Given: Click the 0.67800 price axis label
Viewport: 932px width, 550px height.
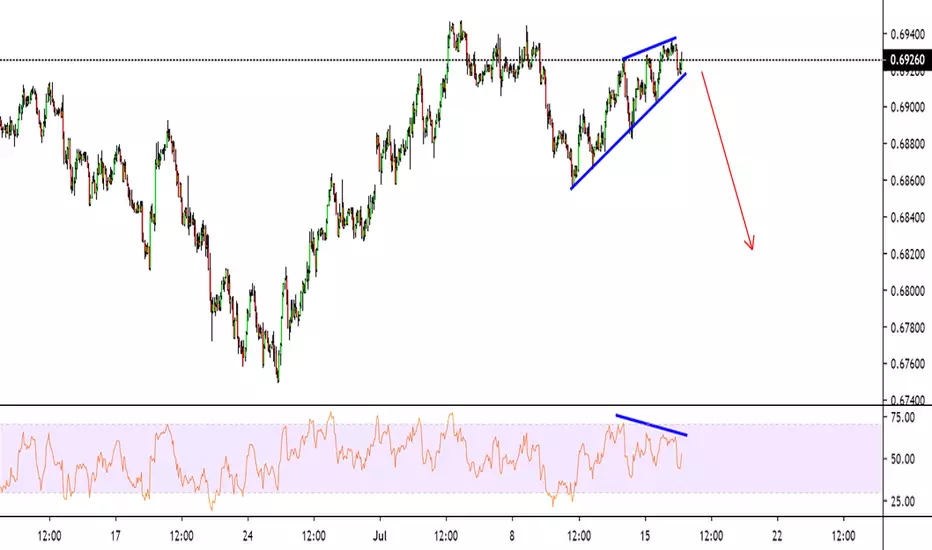Looking at the screenshot, I should (907, 328).
